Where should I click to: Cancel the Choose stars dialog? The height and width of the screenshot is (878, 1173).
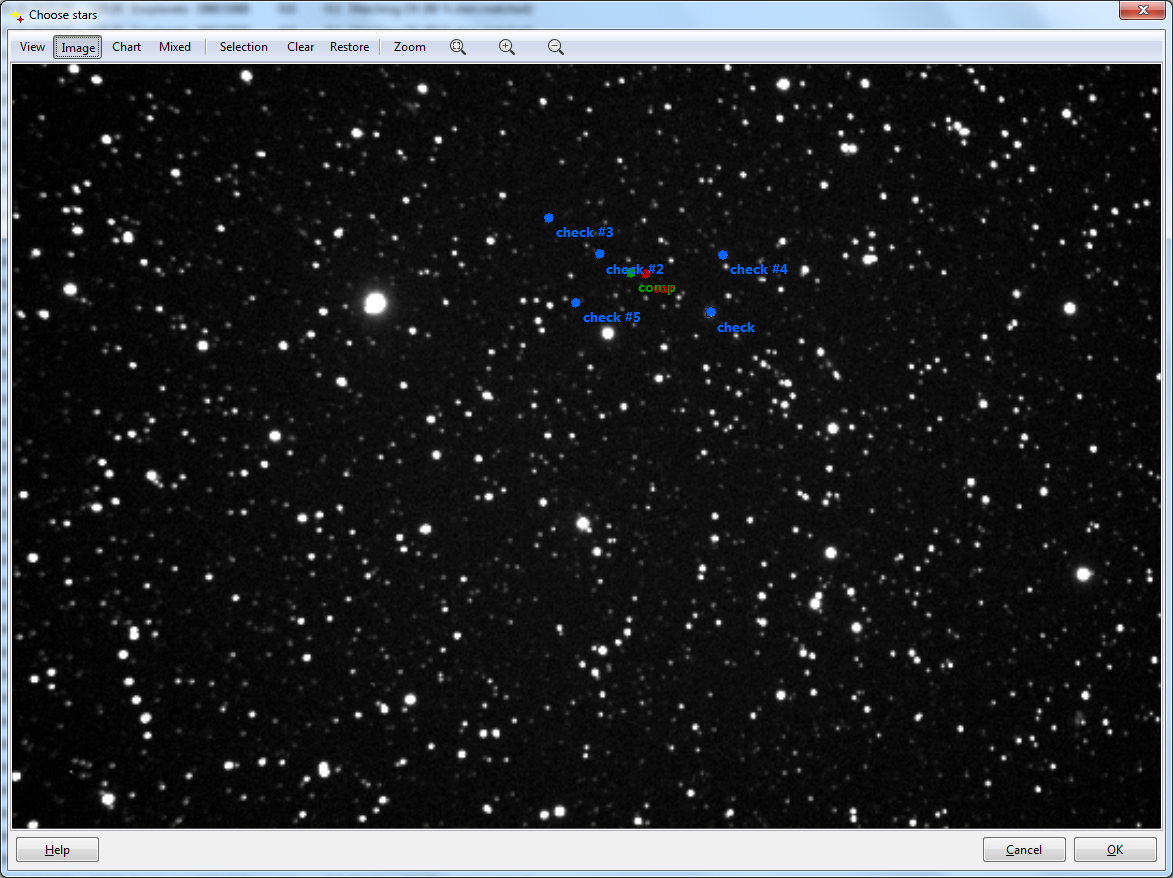(x=1024, y=850)
